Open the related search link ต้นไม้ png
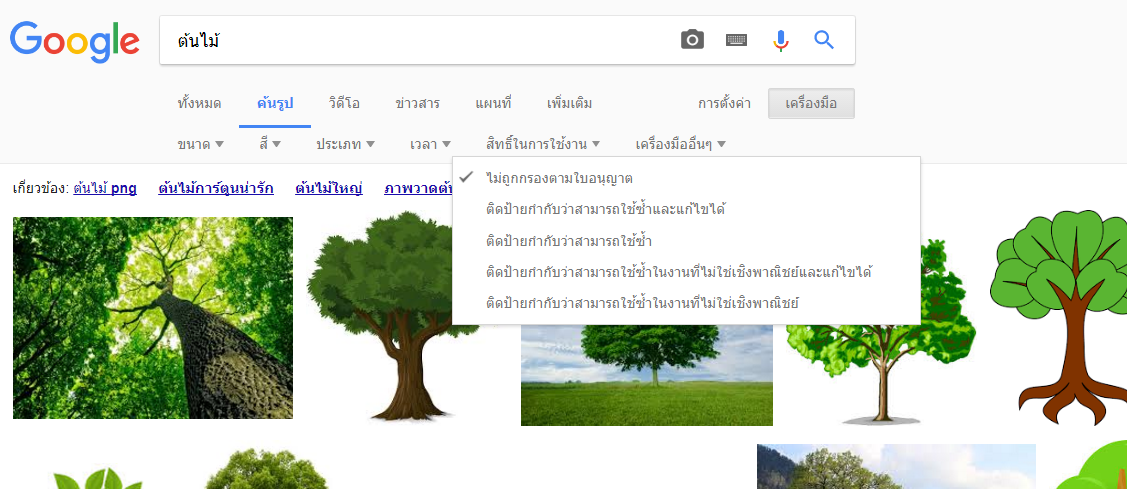This screenshot has height=489, width=1127. pyautogui.click(x=105, y=188)
